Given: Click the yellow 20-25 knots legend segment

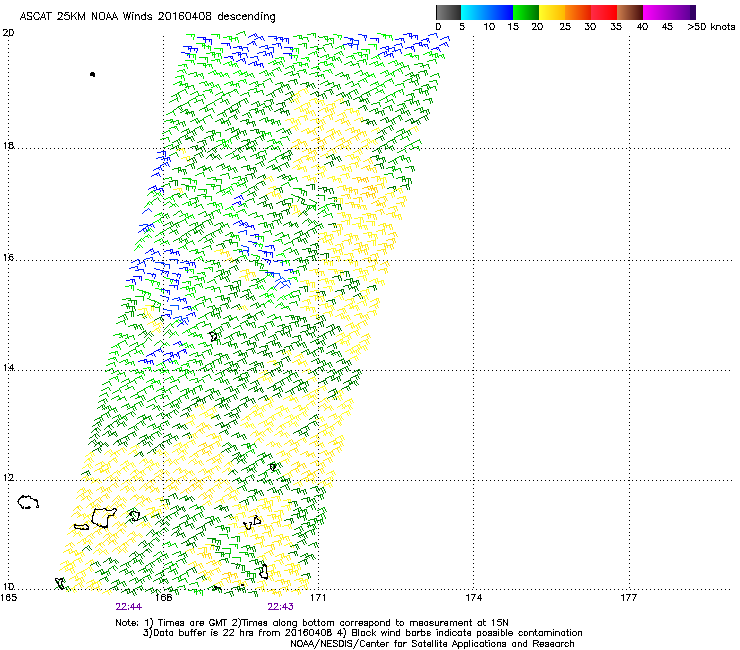Looking at the screenshot, I should coord(552,12).
